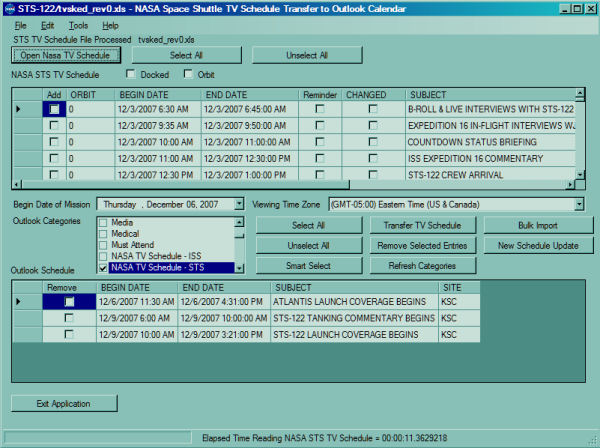The height and width of the screenshot is (448, 600).
Task: Open the File menu
Action: (x=21, y=26)
